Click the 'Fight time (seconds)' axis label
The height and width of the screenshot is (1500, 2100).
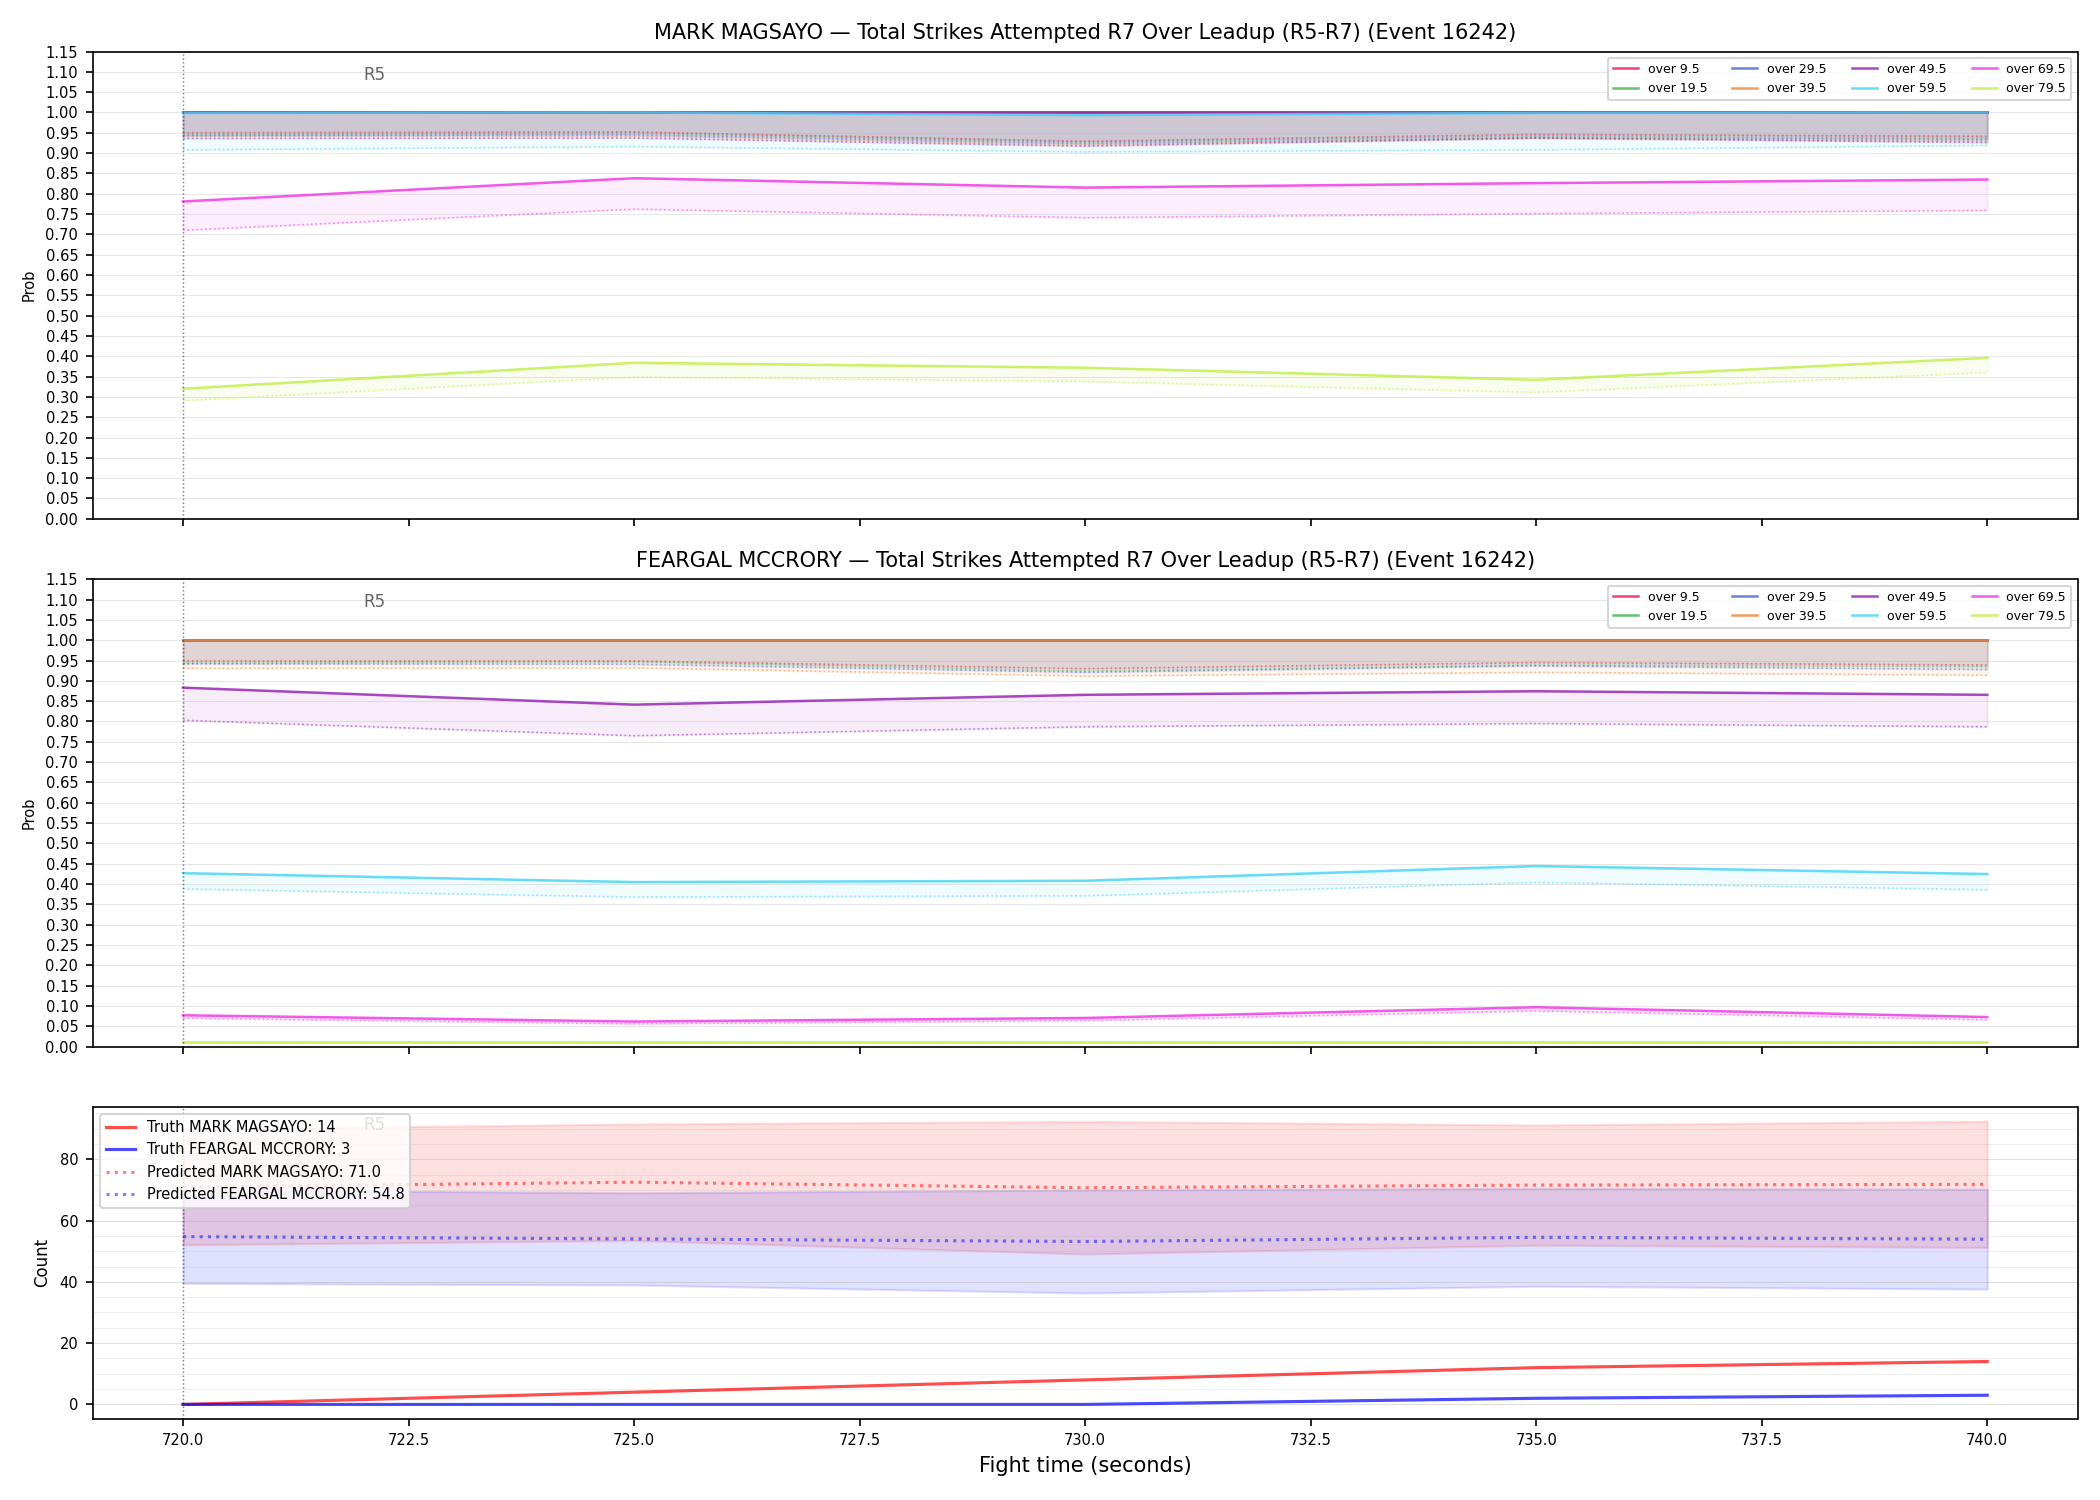[1085, 1465]
